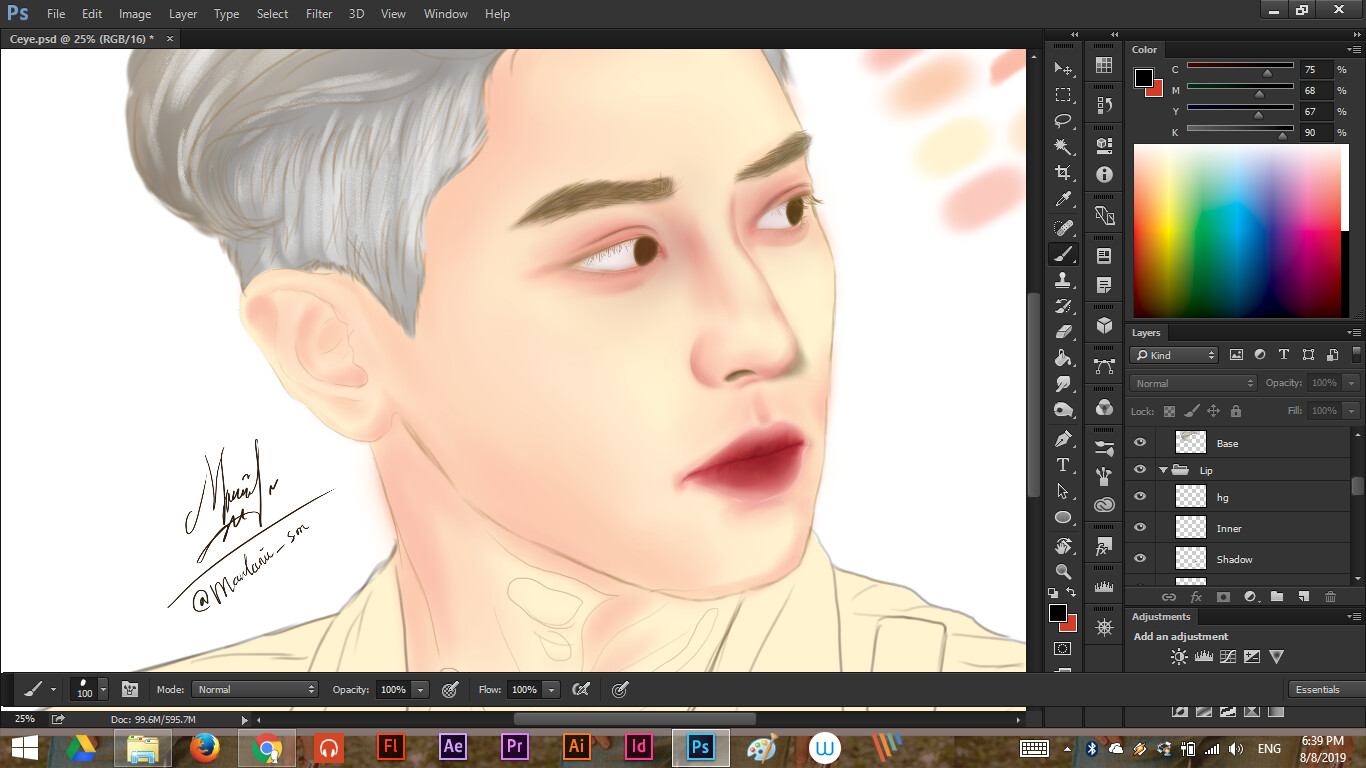Hide the Inner layer
Viewport: 1366px width, 768px height.
pyautogui.click(x=1139, y=527)
